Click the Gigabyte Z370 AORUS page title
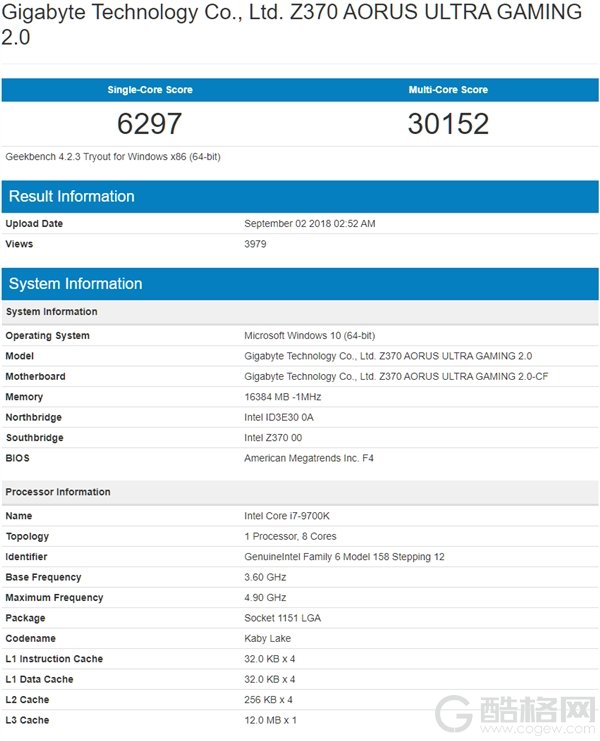Viewport: 600px width, 741px height. (x=291, y=24)
